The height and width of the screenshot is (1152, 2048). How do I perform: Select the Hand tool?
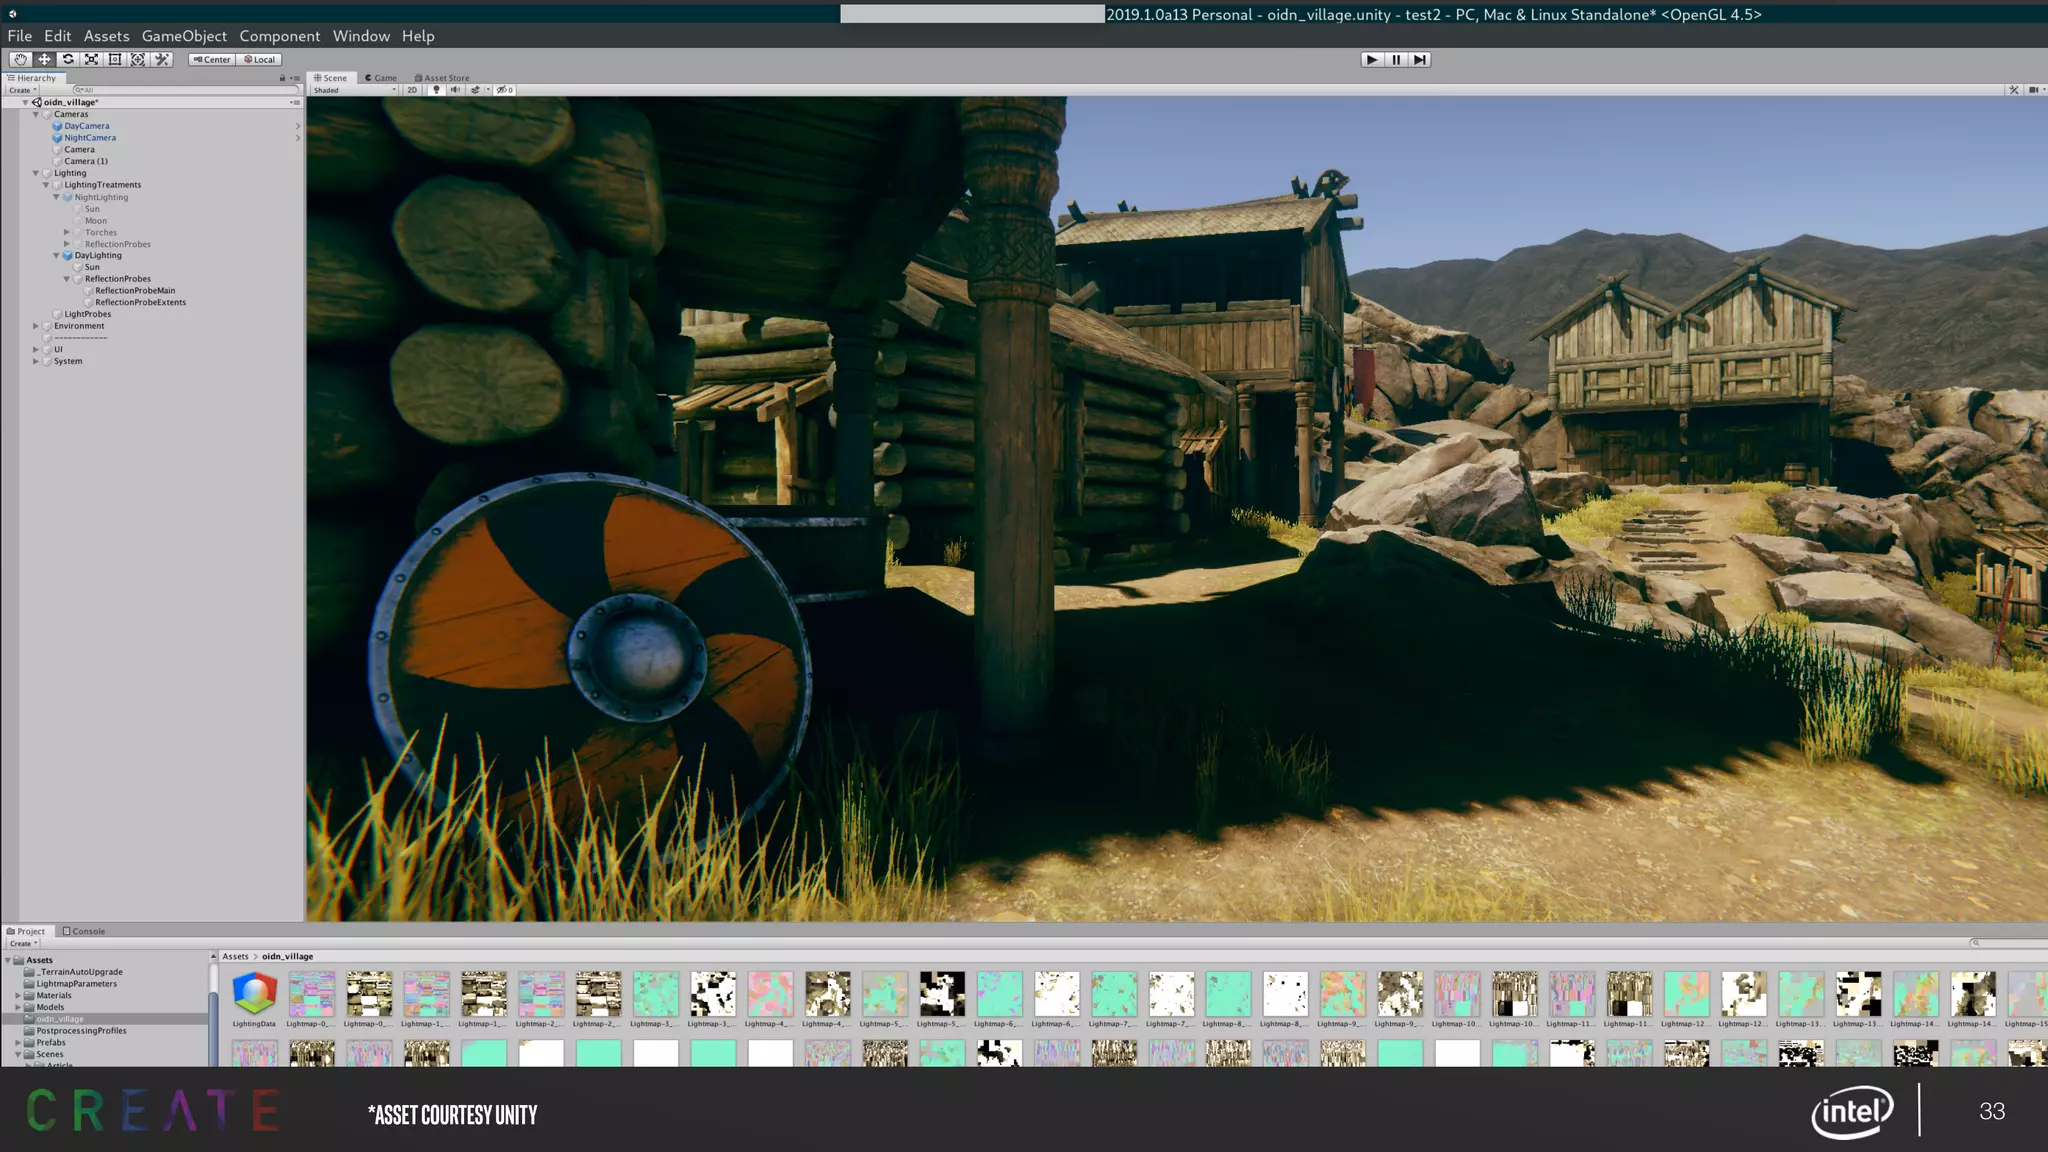tap(20, 60)
